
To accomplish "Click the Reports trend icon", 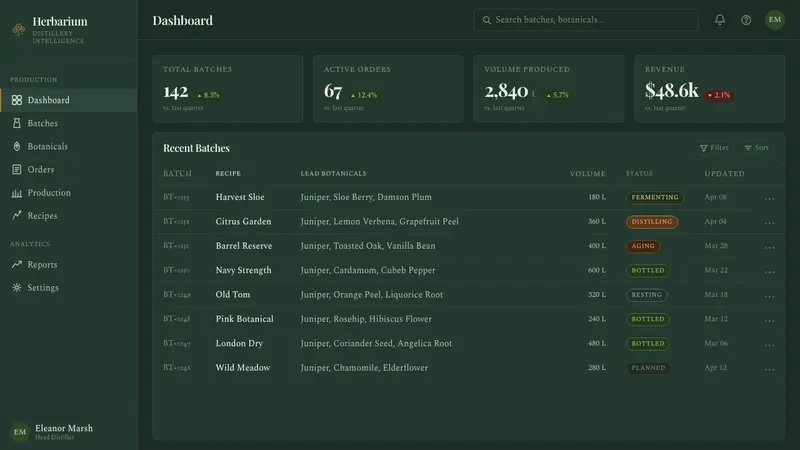I will [17, 264].
